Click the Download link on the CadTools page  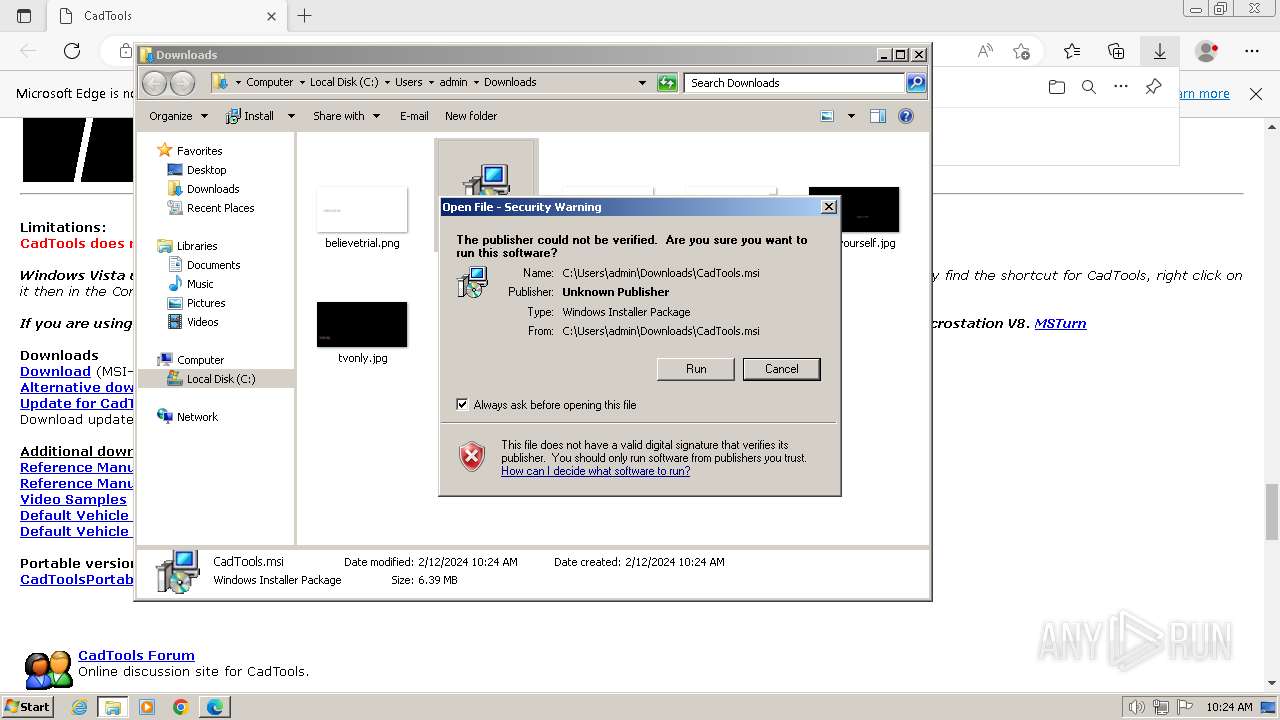click(55, 371)
